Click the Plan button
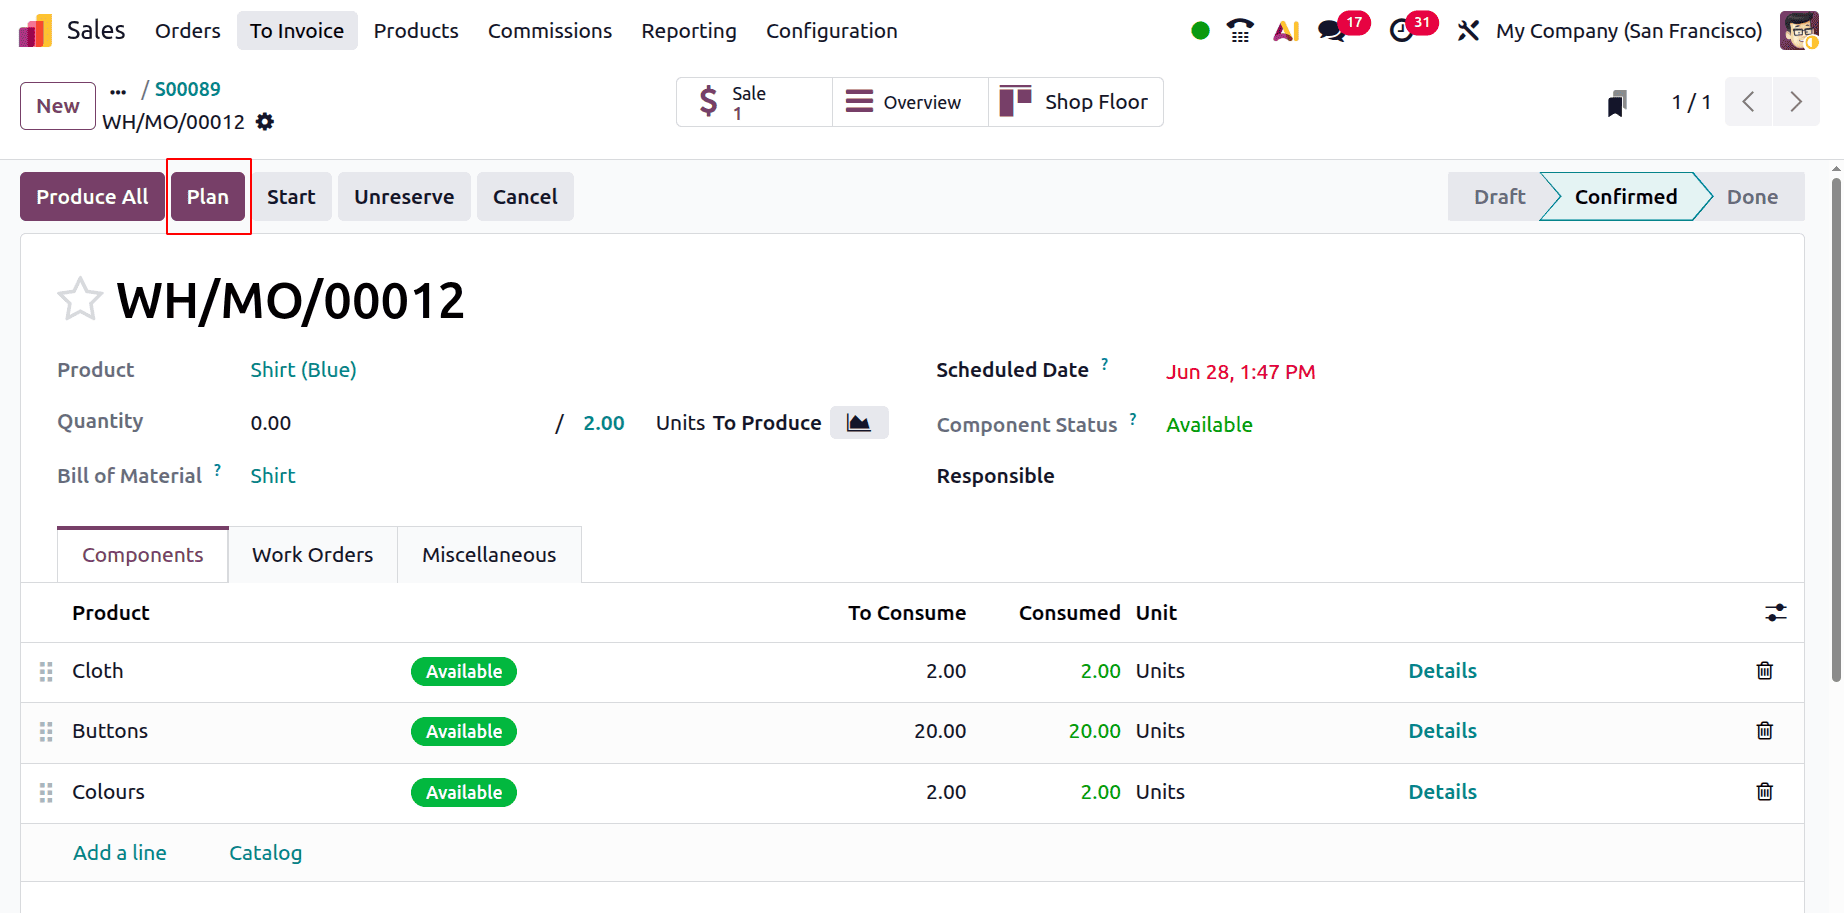 point(208,197)
